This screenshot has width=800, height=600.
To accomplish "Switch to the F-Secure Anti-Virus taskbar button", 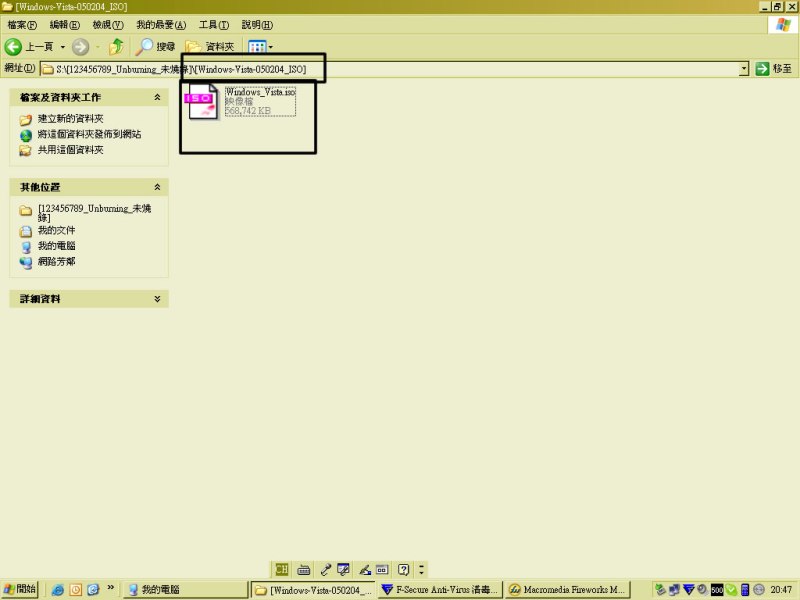I will [440, 590].
